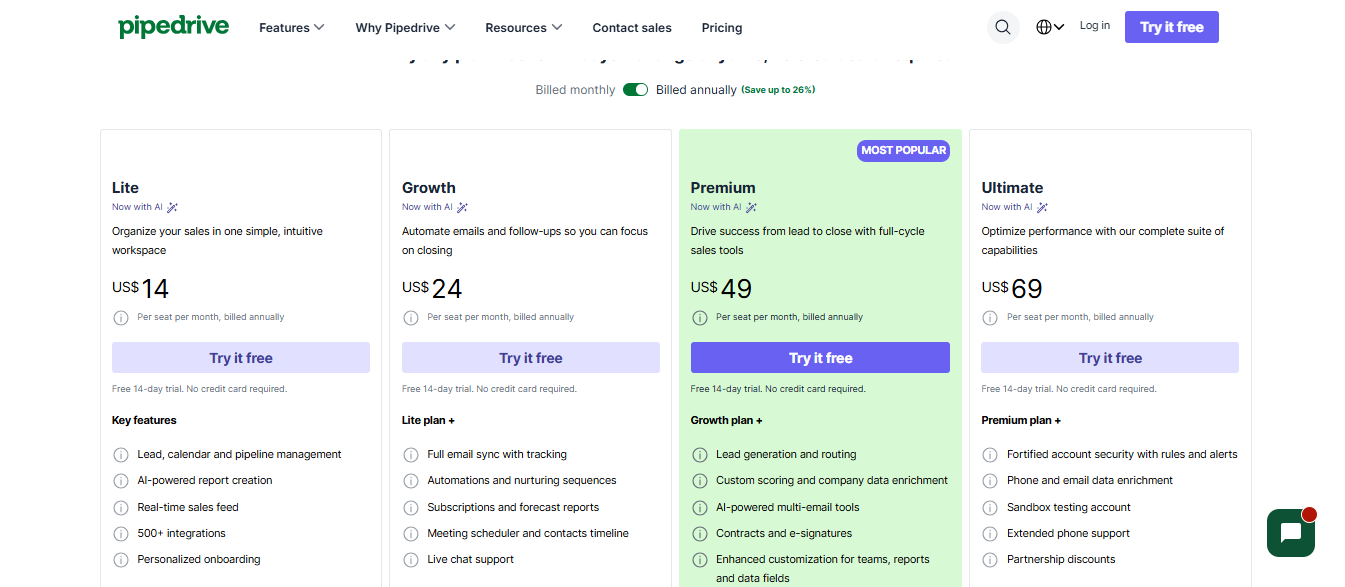
Task: Click the MOST POPULAR badge on Premium
Action: pyautogui.click(x=903, y=150)
